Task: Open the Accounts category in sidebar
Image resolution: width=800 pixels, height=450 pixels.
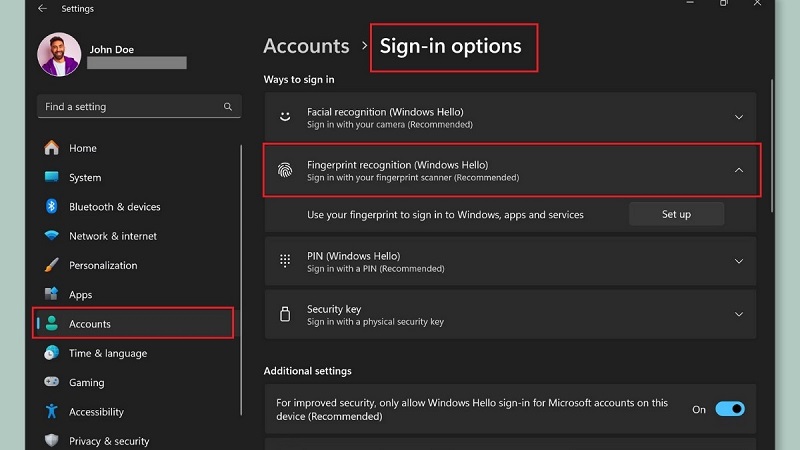Action: click(x=90, y=324)
